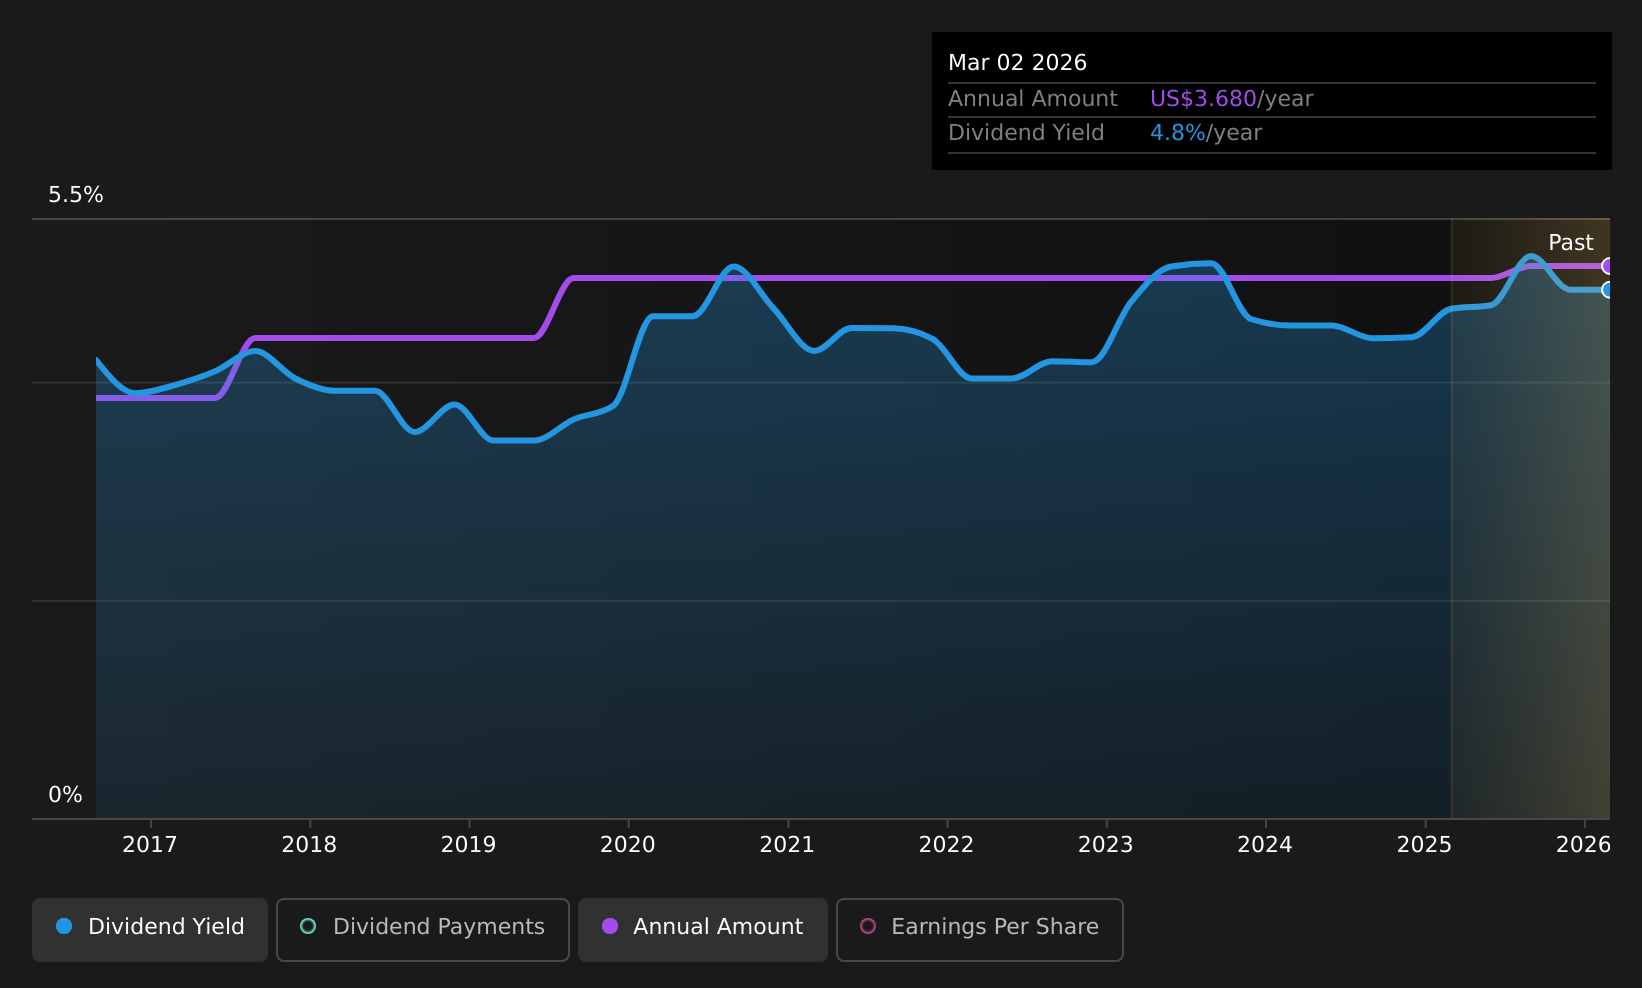Viewport: 1642px width, 988px height.
Task: Click the 2018 x-axis label
Action: [309, 845]
